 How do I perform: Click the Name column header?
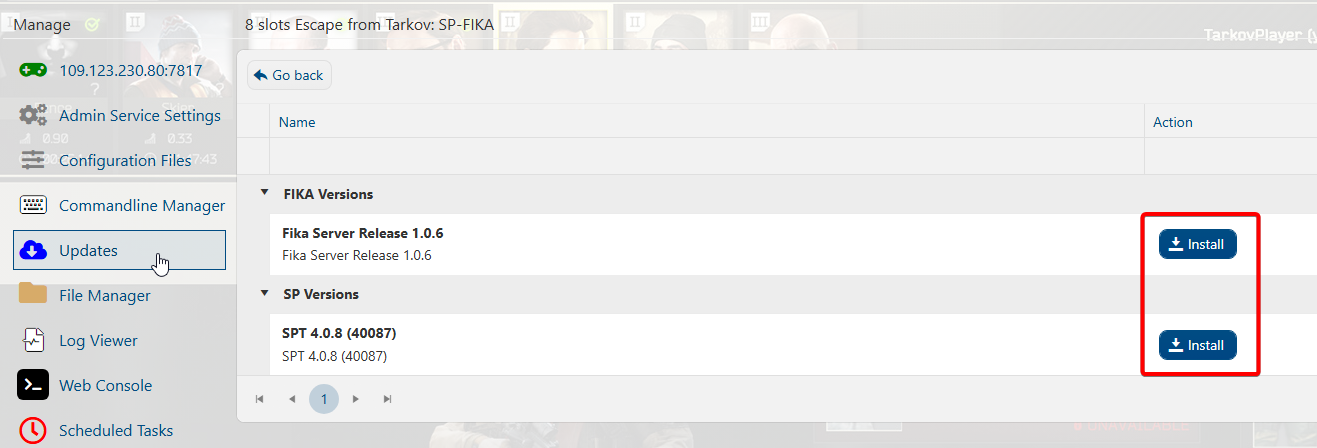click(297, 122)
